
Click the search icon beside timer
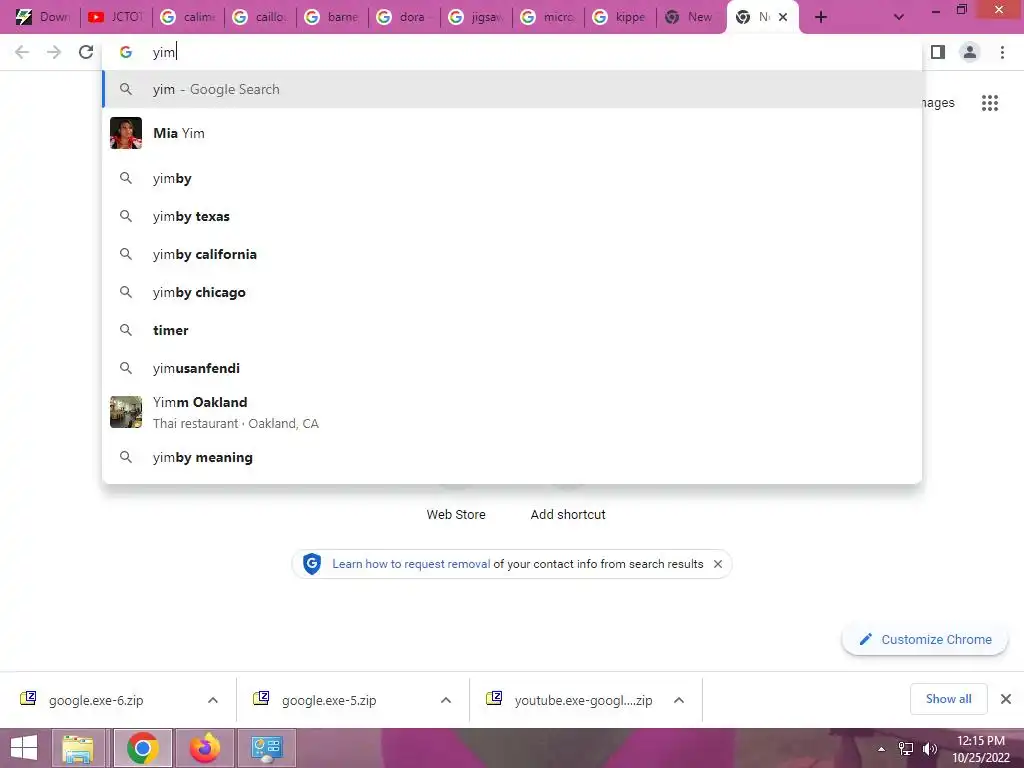126,330
